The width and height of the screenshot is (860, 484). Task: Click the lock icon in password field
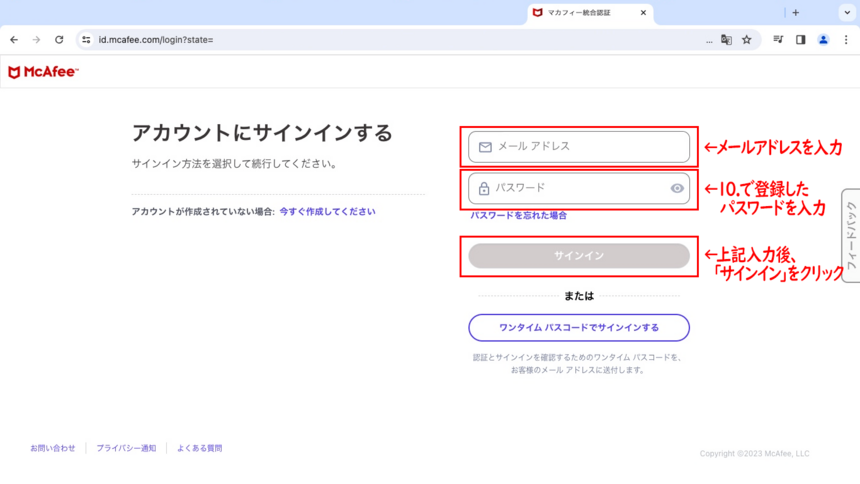pyautogui.click(x=483, y=188)
